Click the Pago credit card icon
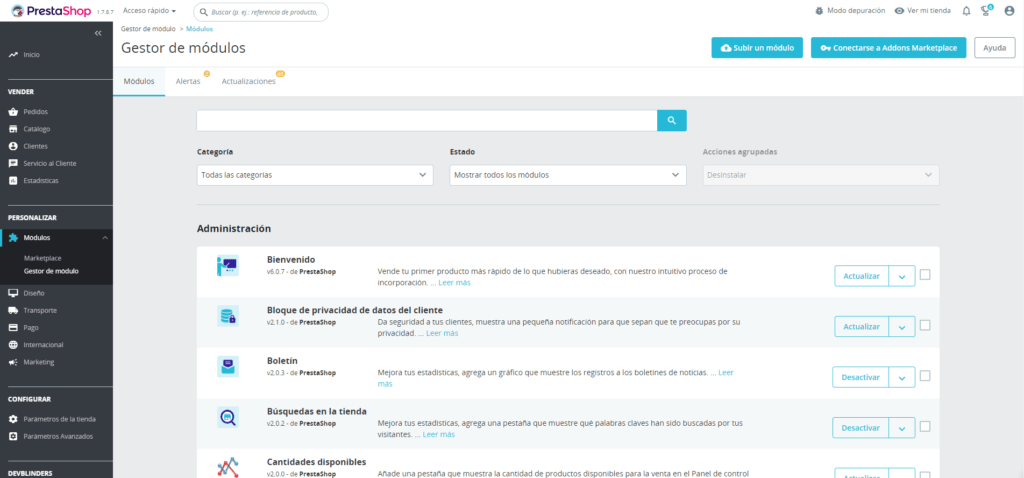 click(x=13, y=328)
